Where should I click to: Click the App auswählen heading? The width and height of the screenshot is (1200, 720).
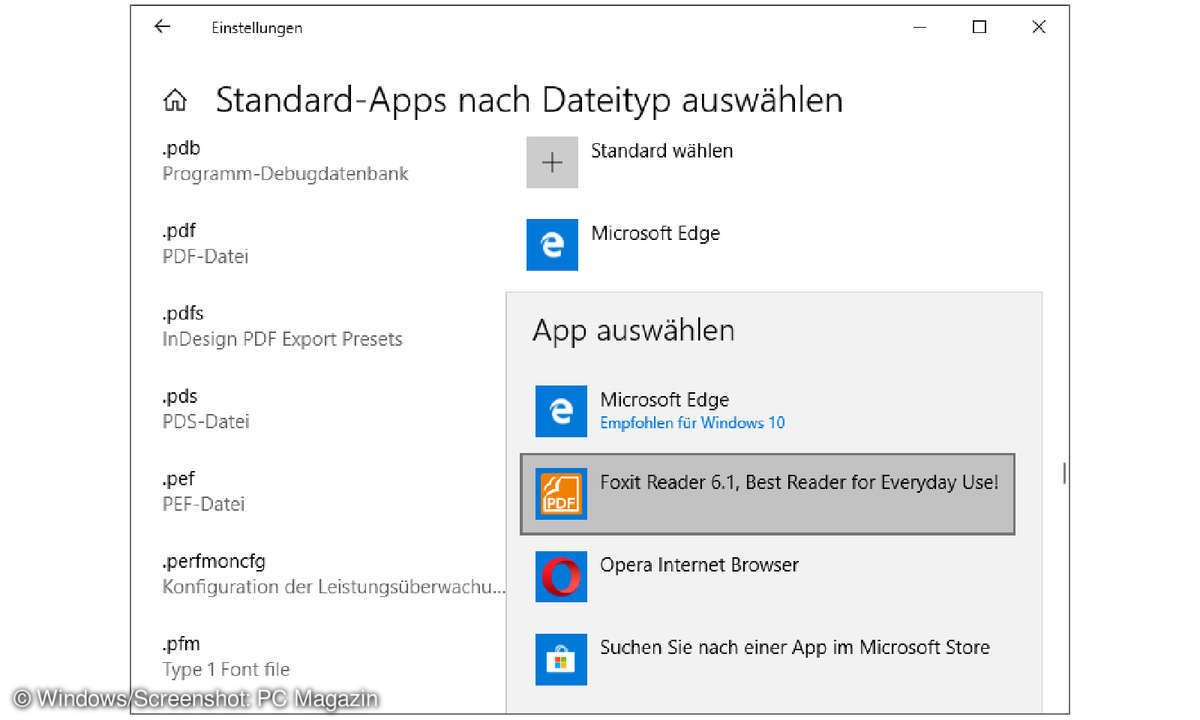(633, 331)
